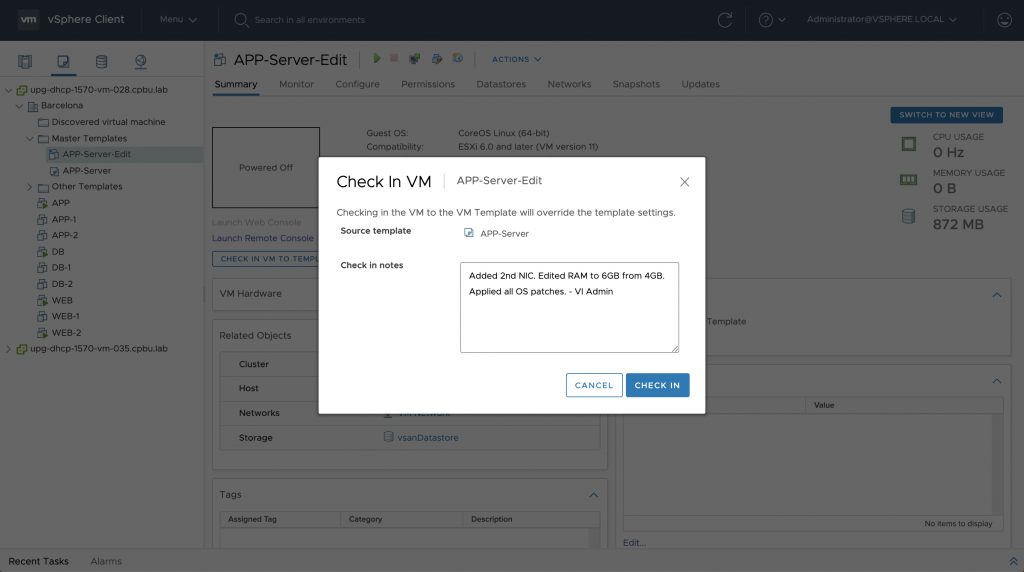
Task: Click the CPU usage icon
Action: 908,144
